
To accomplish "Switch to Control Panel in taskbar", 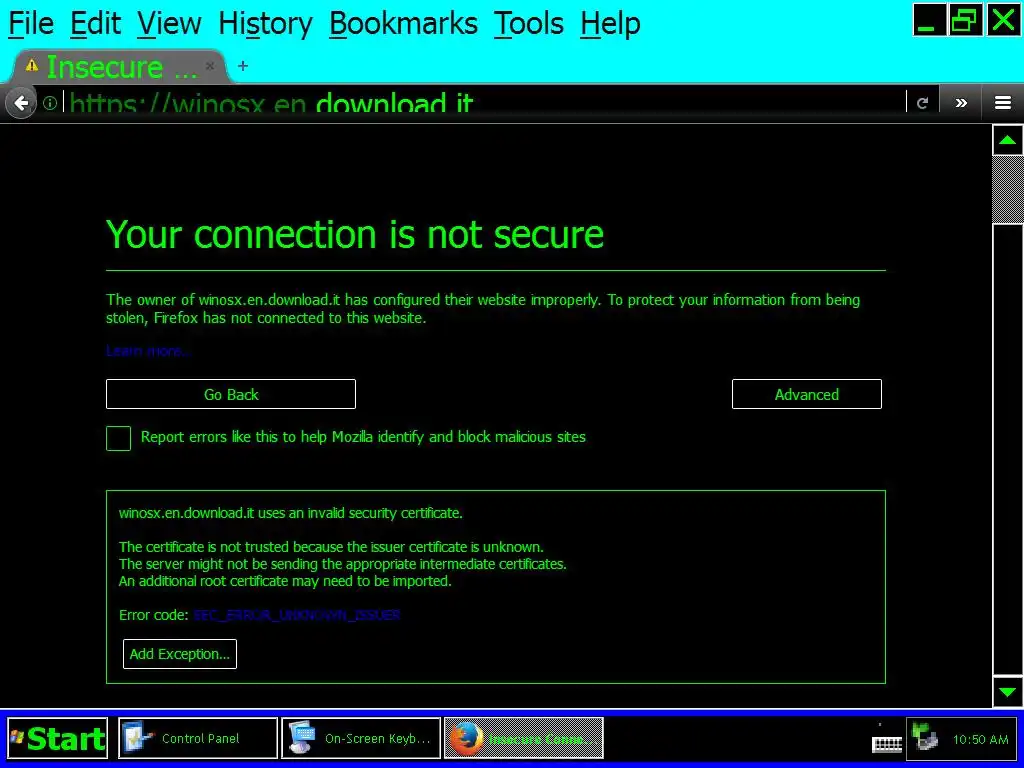I will 198,739.
